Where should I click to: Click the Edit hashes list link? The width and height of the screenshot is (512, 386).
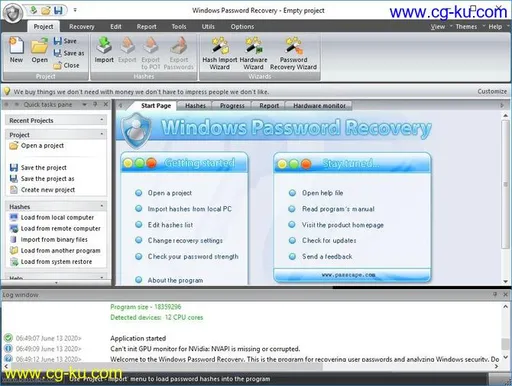pos(170,225)
